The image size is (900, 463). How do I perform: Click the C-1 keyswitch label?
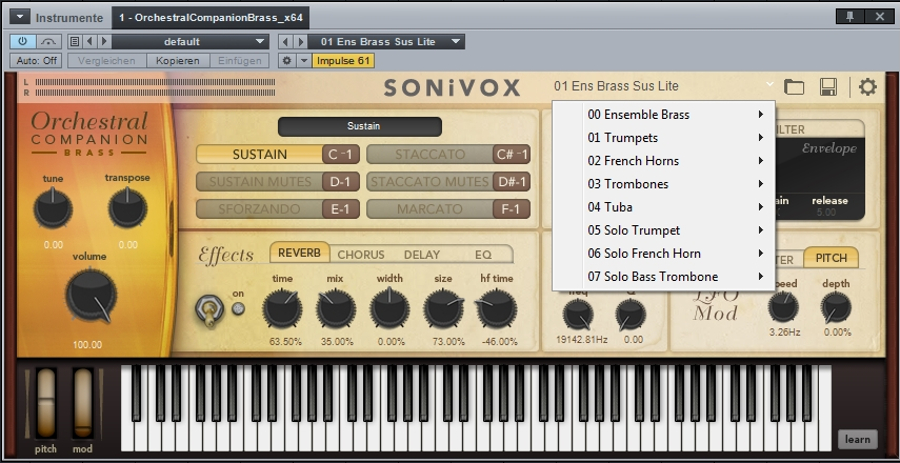point(341,154)
